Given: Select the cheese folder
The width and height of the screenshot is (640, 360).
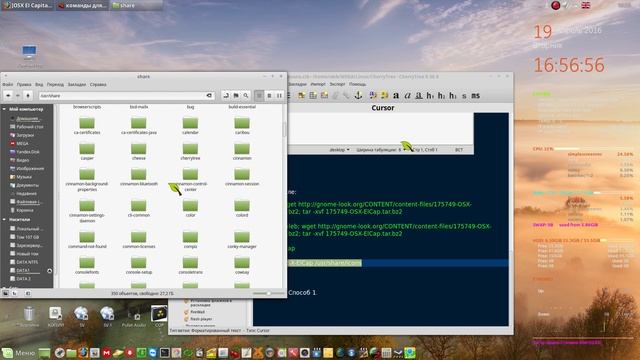Looking at the screenshot, I should click(139, 152).
